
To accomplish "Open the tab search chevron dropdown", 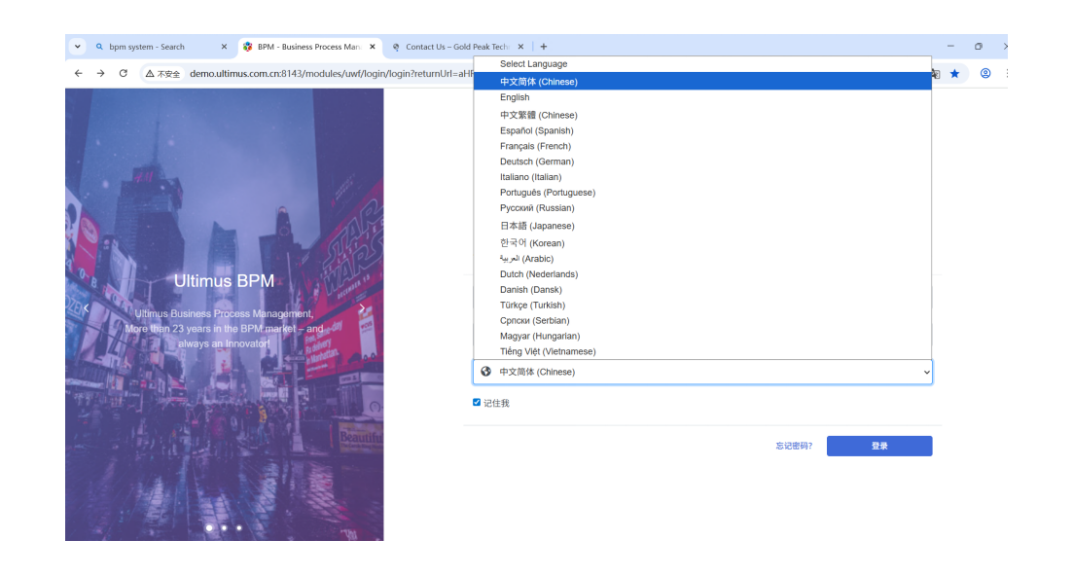I will point(78,46).
